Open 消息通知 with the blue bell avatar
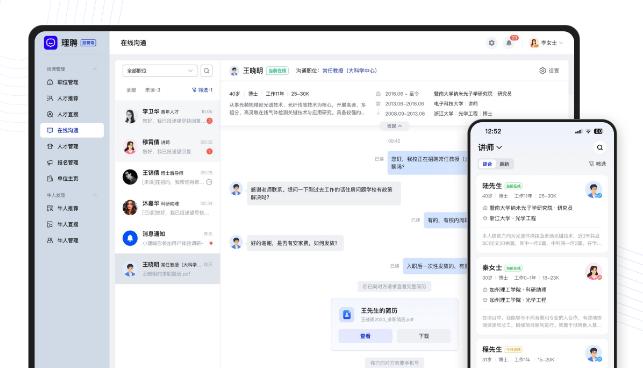The height and width of the screenshot is (368, 643). coord(167,238)
